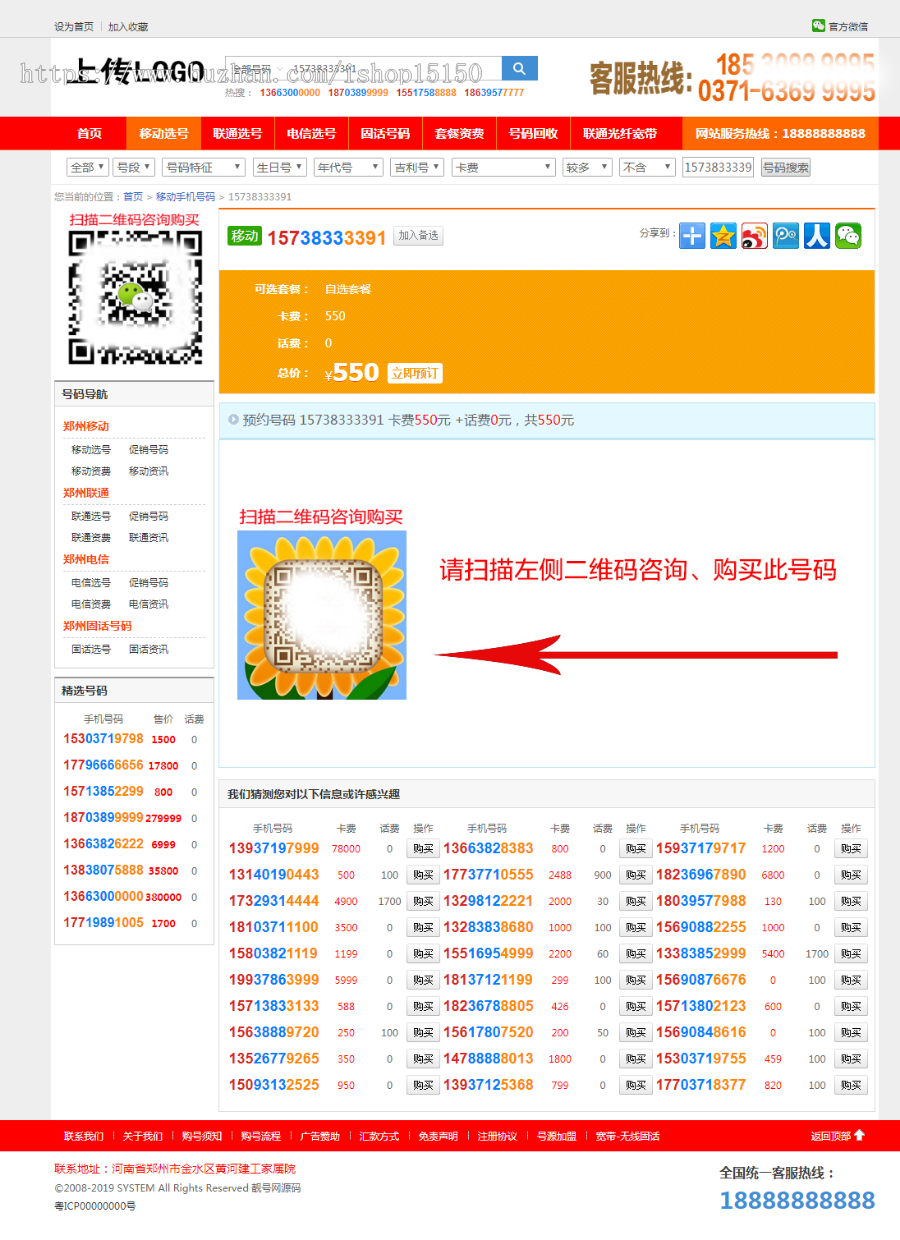Open the official WeChat icon at top right
This screenshot has height=1240, width=900.
(x=819, y=25)
